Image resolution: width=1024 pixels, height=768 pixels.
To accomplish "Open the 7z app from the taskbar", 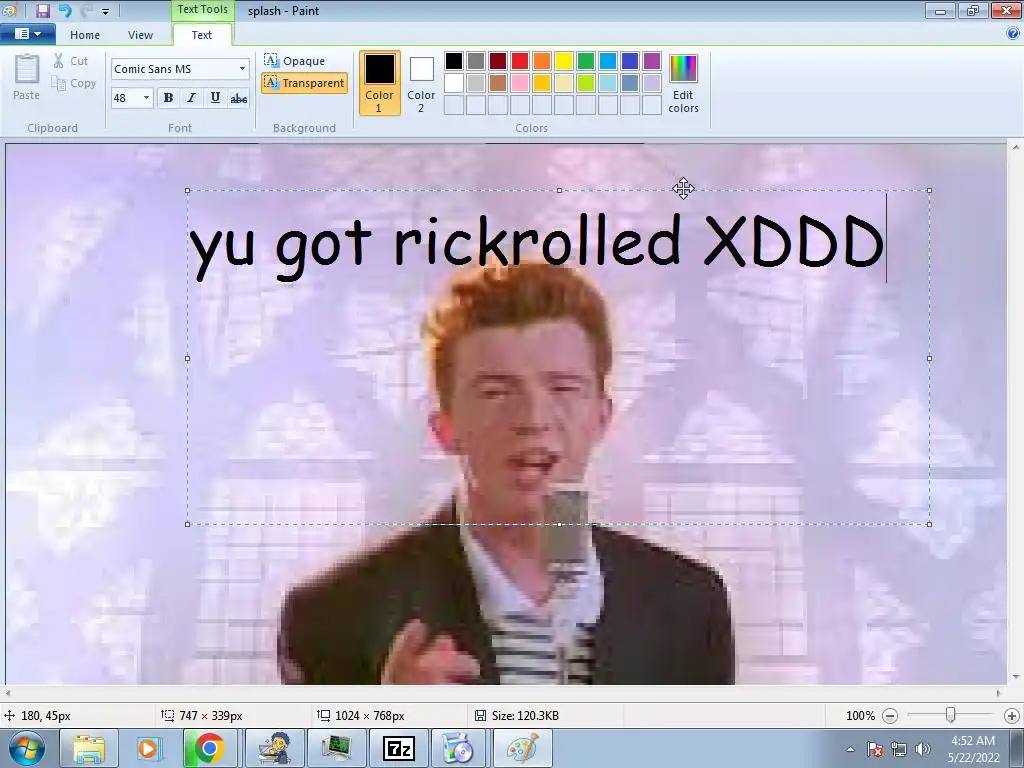I will [398, 748].
